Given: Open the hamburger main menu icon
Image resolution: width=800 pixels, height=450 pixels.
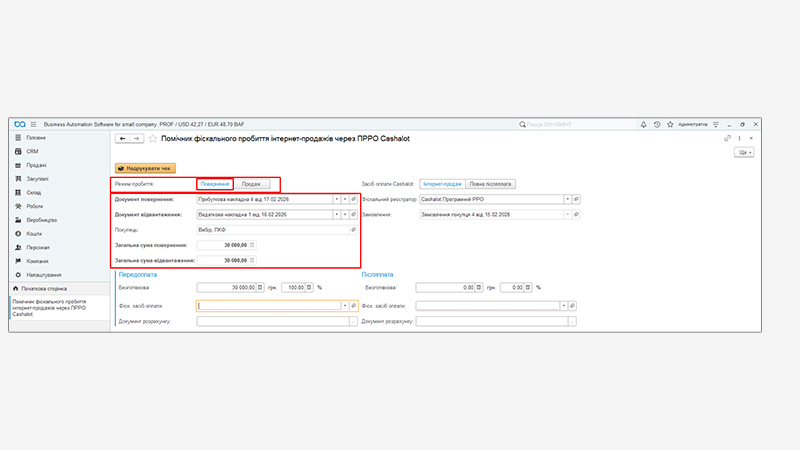Looking at the screenshot, I should [33, 123].
